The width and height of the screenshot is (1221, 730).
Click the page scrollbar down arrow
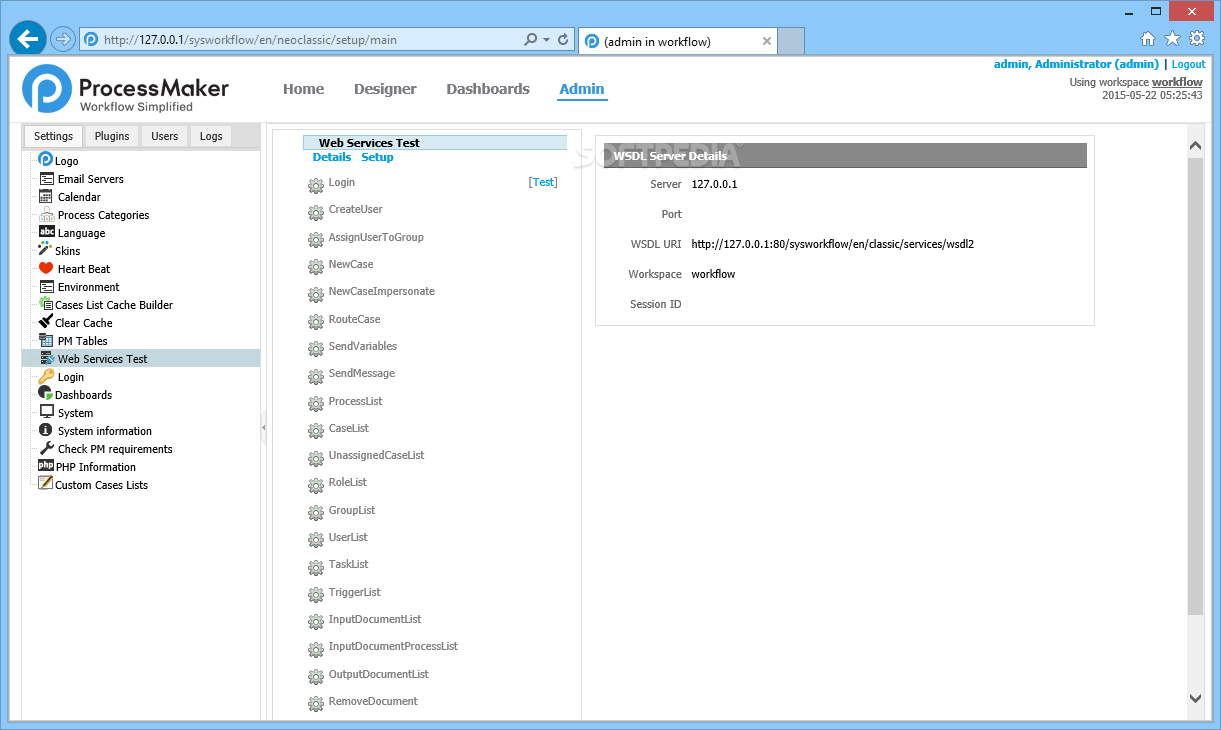tap(1195, 698)
